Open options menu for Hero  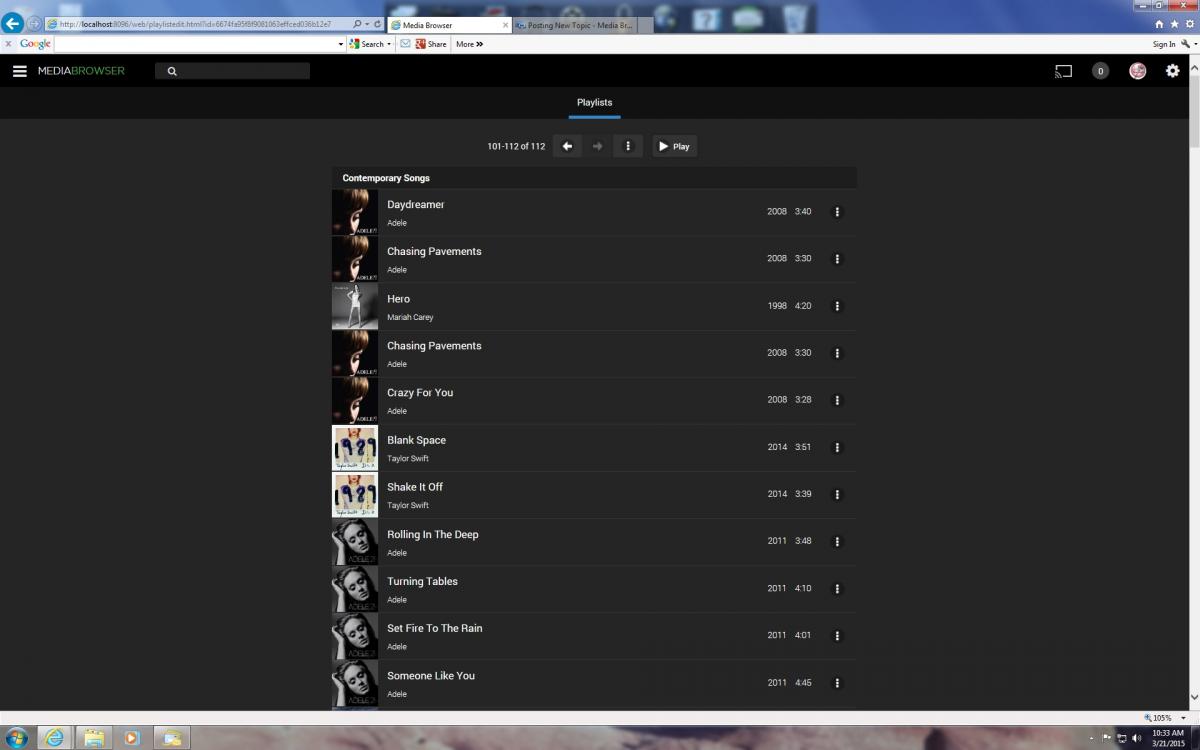tap(838, 306)
